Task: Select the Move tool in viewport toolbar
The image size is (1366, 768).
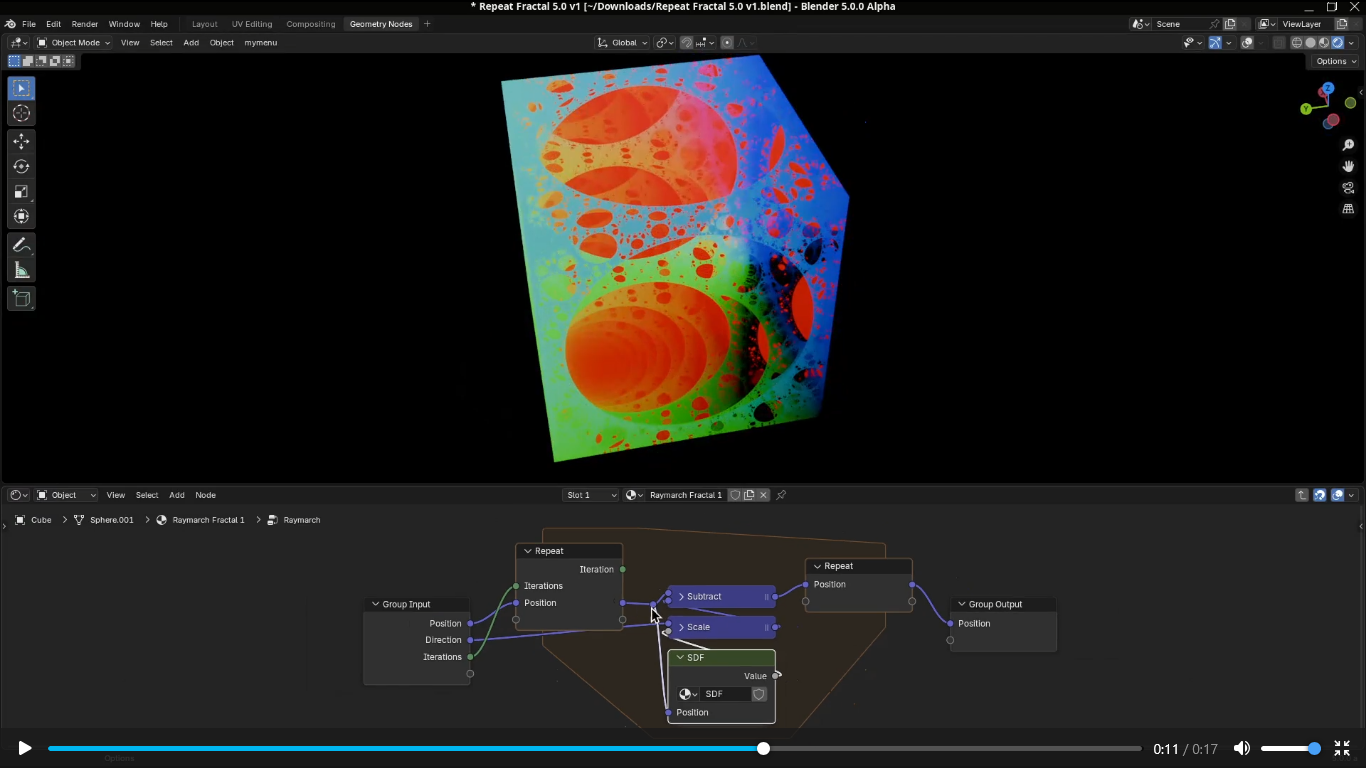Action: 21,142
